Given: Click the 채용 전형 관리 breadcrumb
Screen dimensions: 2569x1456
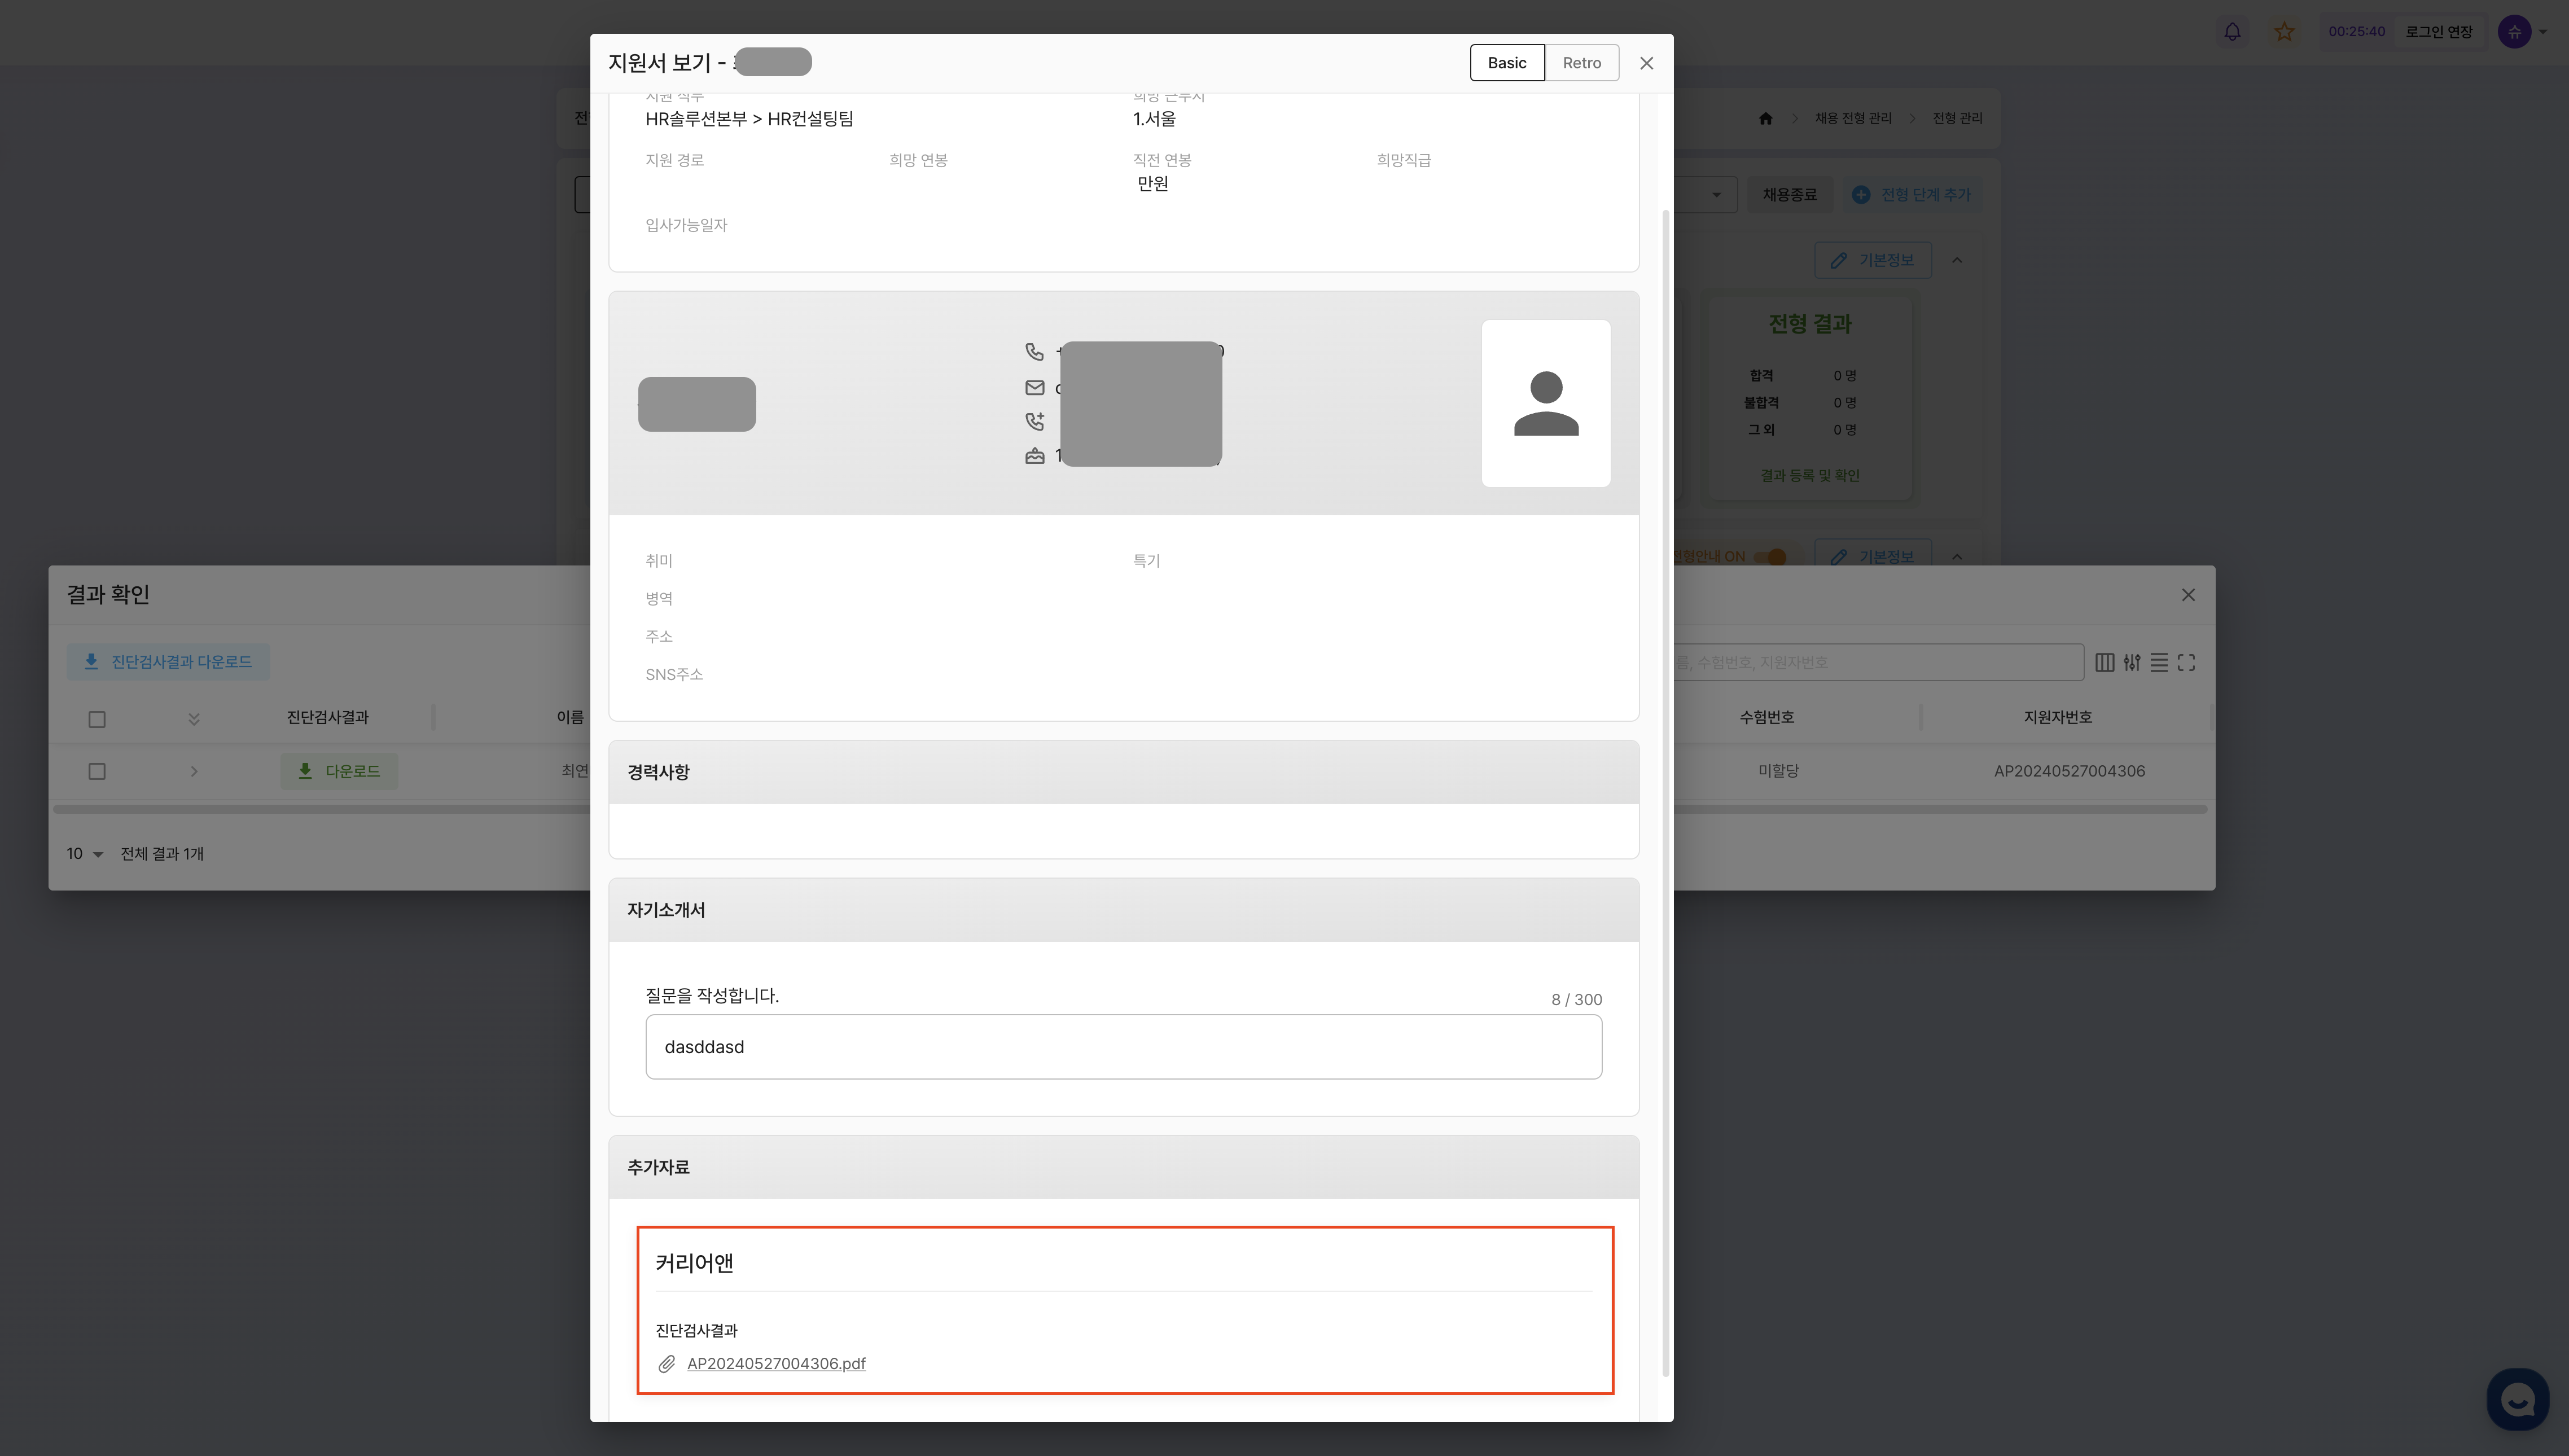Looking at the screenshot, I should [x=1853, y=118].
